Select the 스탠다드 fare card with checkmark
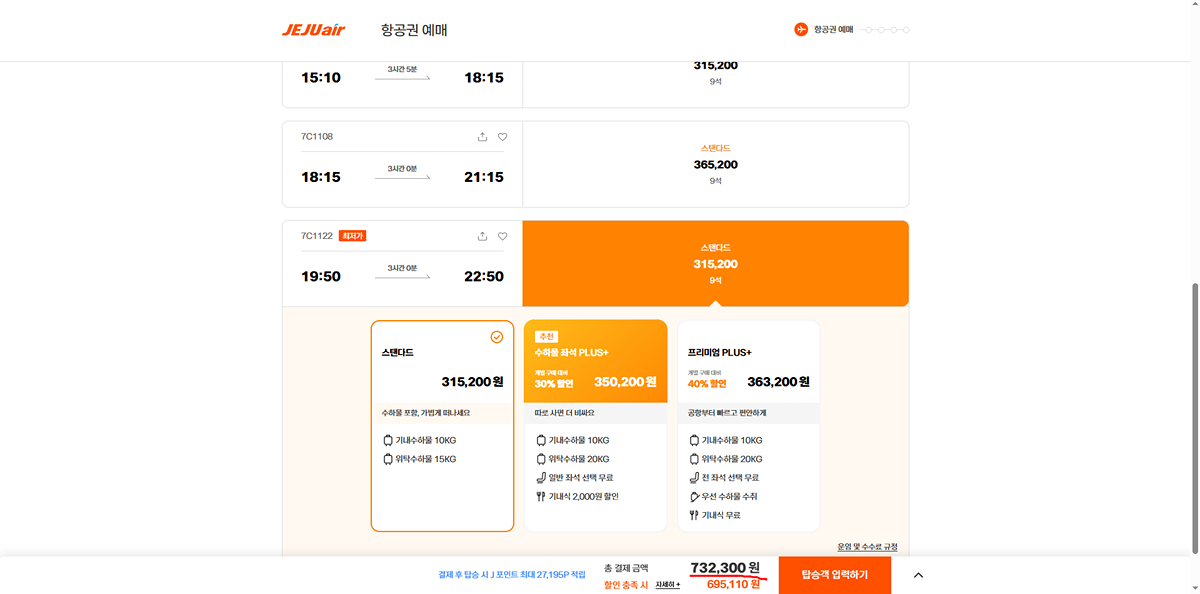Screen dimensions: 1200x594 [x=442, y=426]
